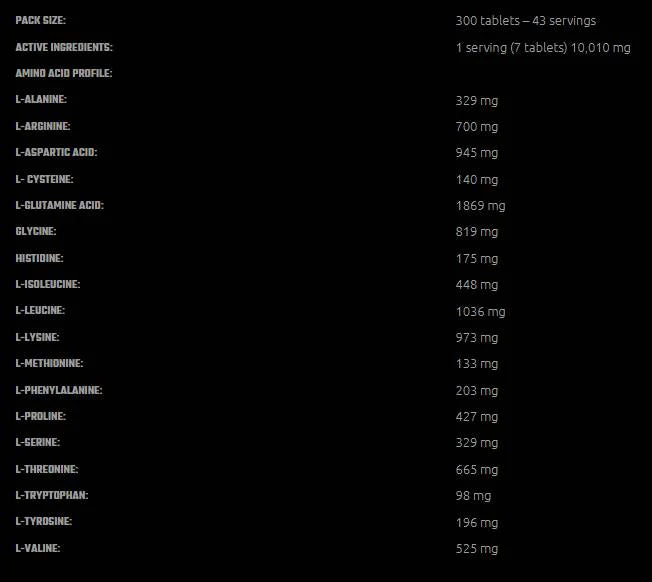Image resolution: width=652 pixels, height=582 pixels.
Task: Select the '300 tablets – 43 servings' text
Action: coord(525,21)
